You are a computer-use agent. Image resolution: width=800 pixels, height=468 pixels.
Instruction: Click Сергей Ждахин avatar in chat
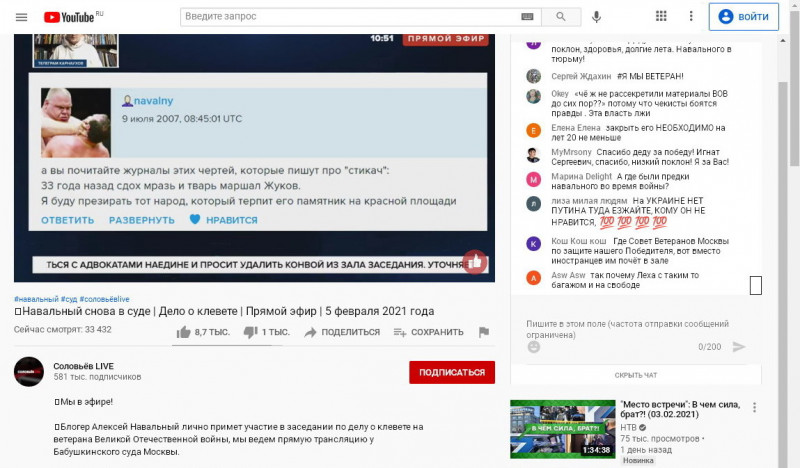[x=534, y=76]
